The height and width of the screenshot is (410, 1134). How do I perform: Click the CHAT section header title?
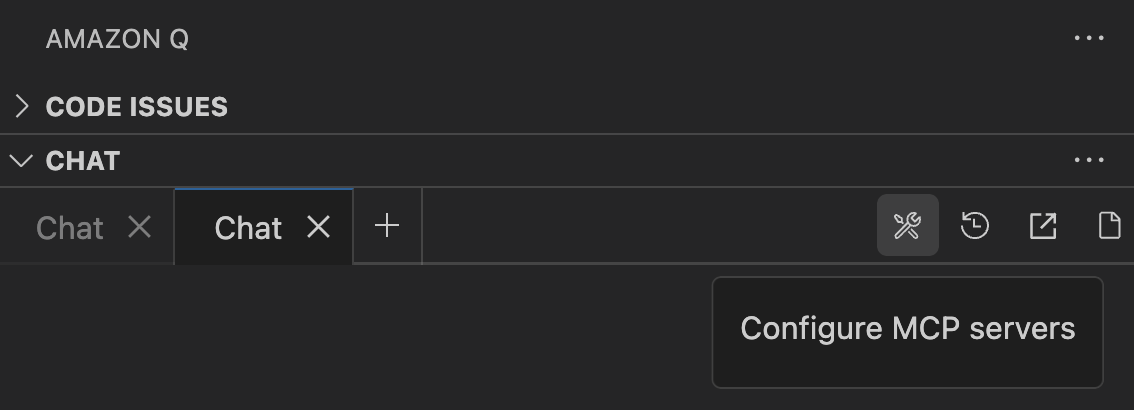click(x=83, y=161)
